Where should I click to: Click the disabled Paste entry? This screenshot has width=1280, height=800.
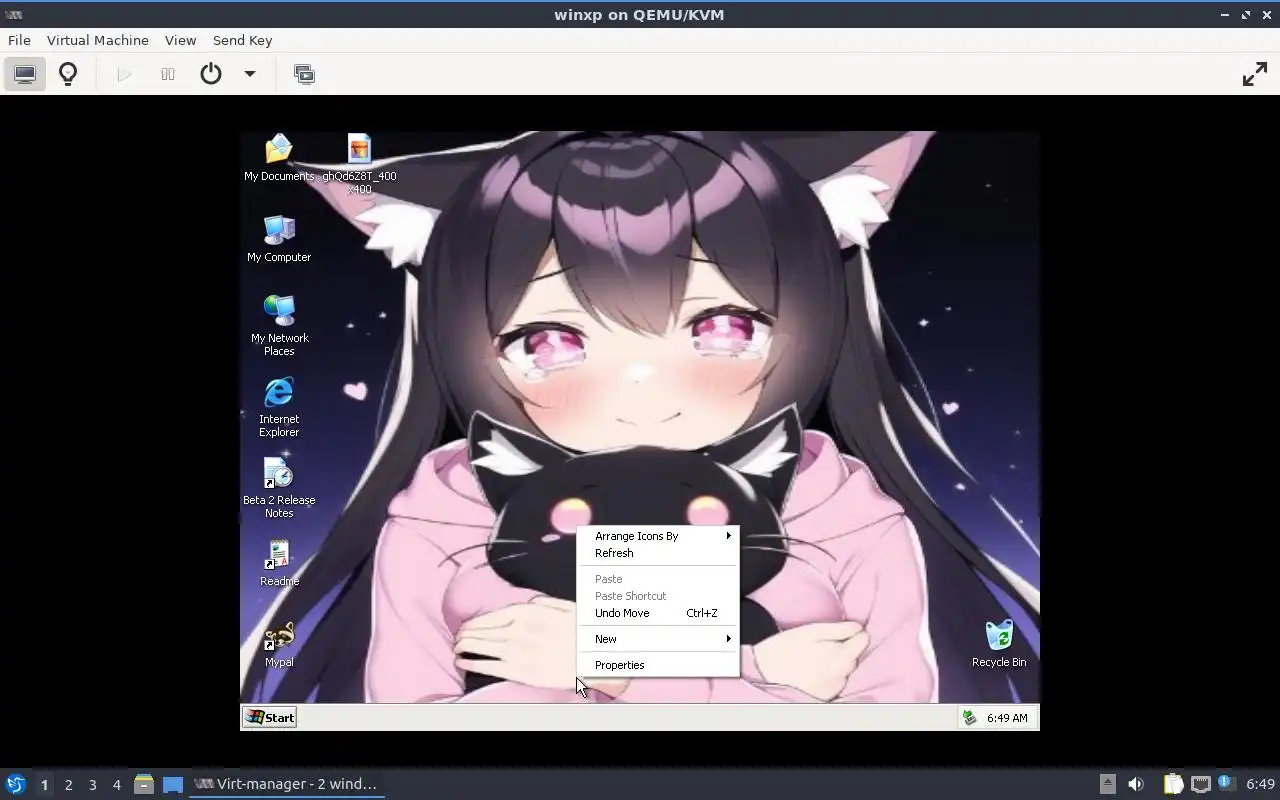click(658, 579)
